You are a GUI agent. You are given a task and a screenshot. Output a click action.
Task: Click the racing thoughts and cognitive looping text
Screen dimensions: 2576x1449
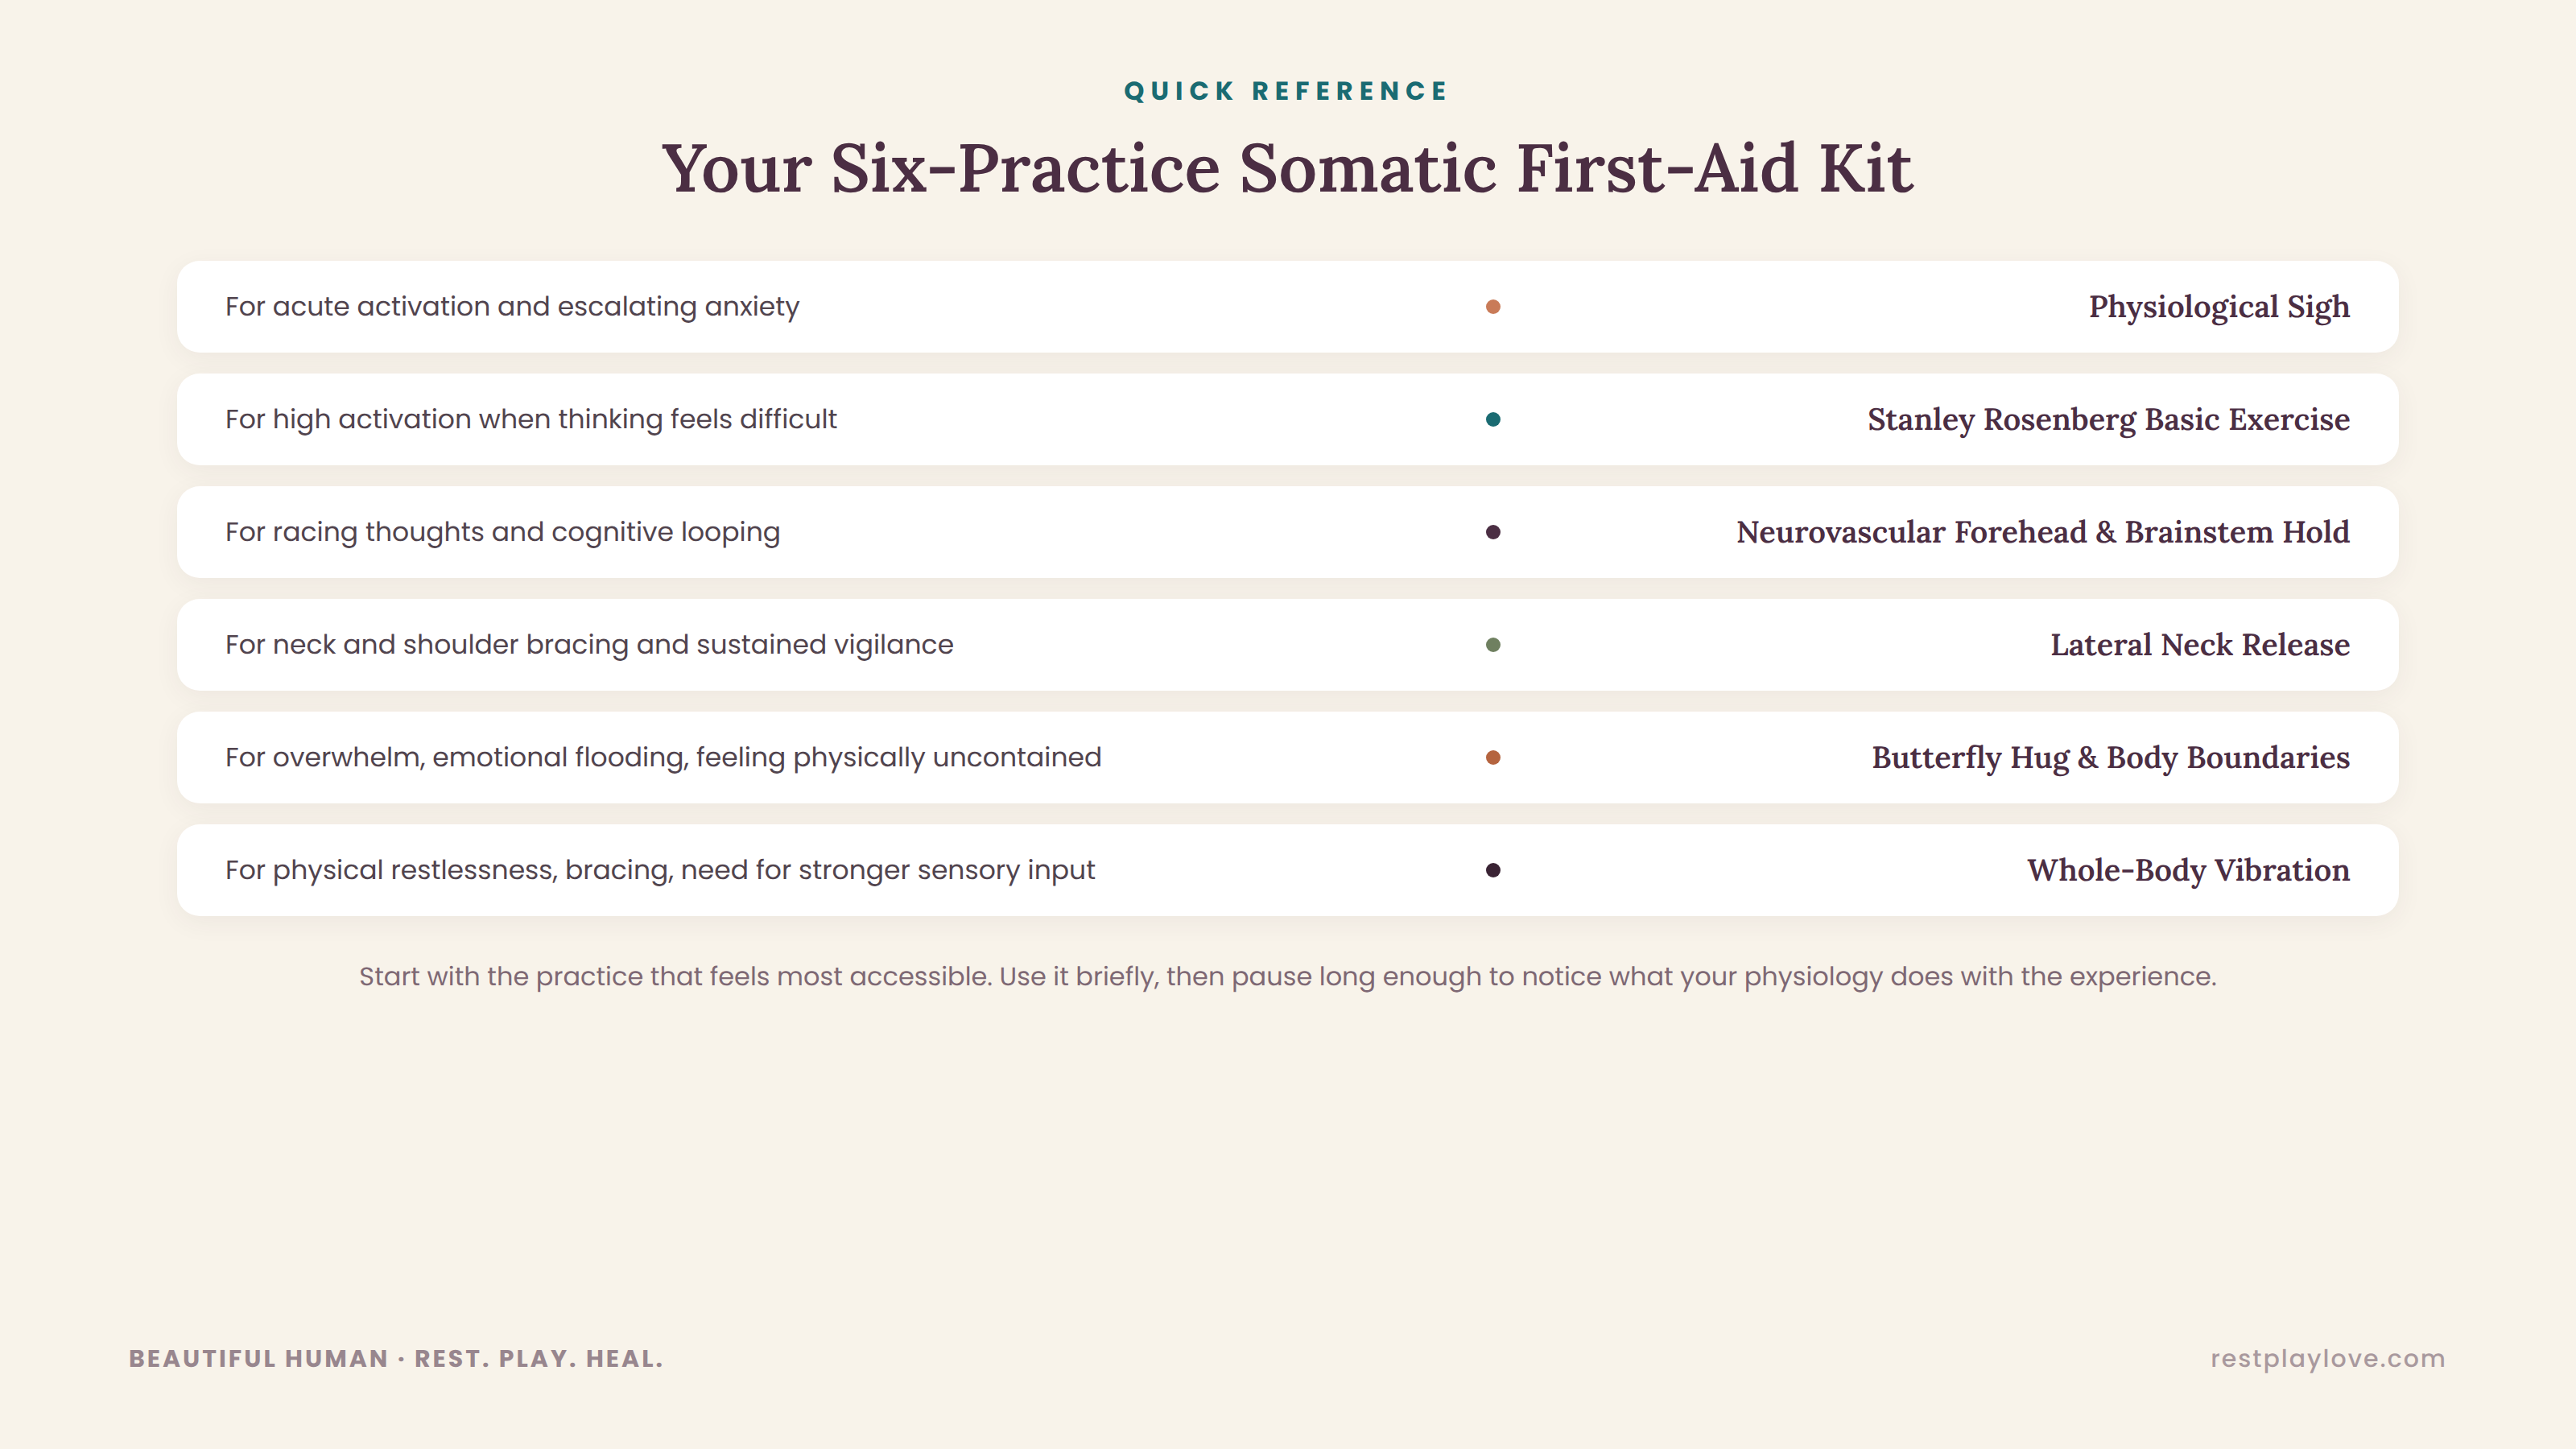pyautogui.click(x=502, y=532)
